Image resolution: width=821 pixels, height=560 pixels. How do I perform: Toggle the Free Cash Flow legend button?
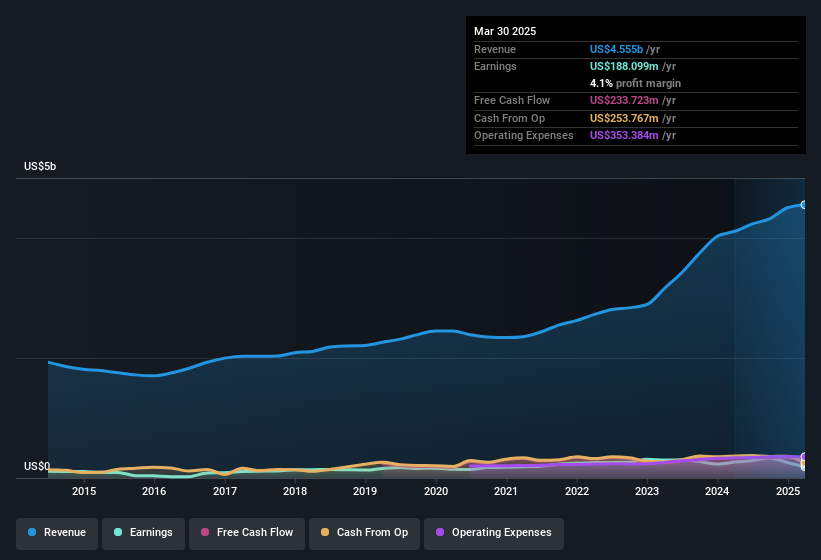[x=247, y=533]
